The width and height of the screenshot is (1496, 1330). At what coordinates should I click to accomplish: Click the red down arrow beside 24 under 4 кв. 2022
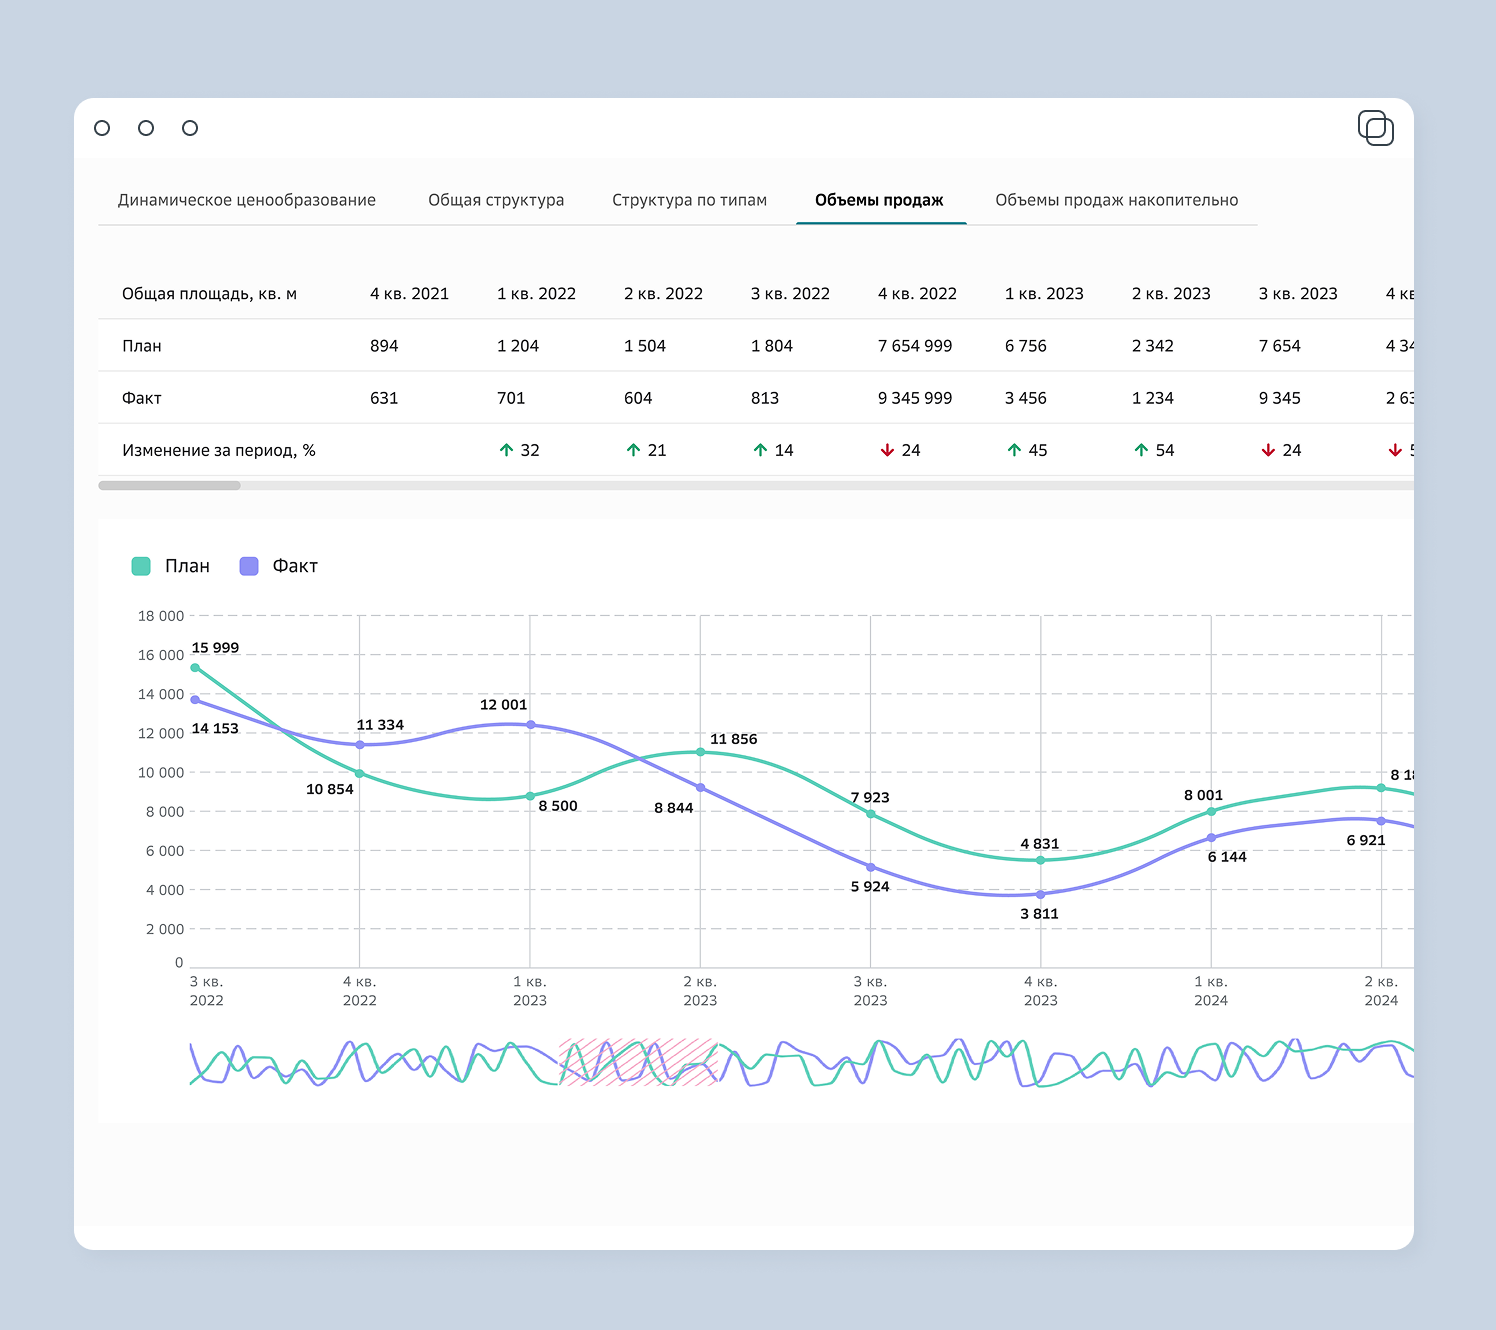[887, 450]
